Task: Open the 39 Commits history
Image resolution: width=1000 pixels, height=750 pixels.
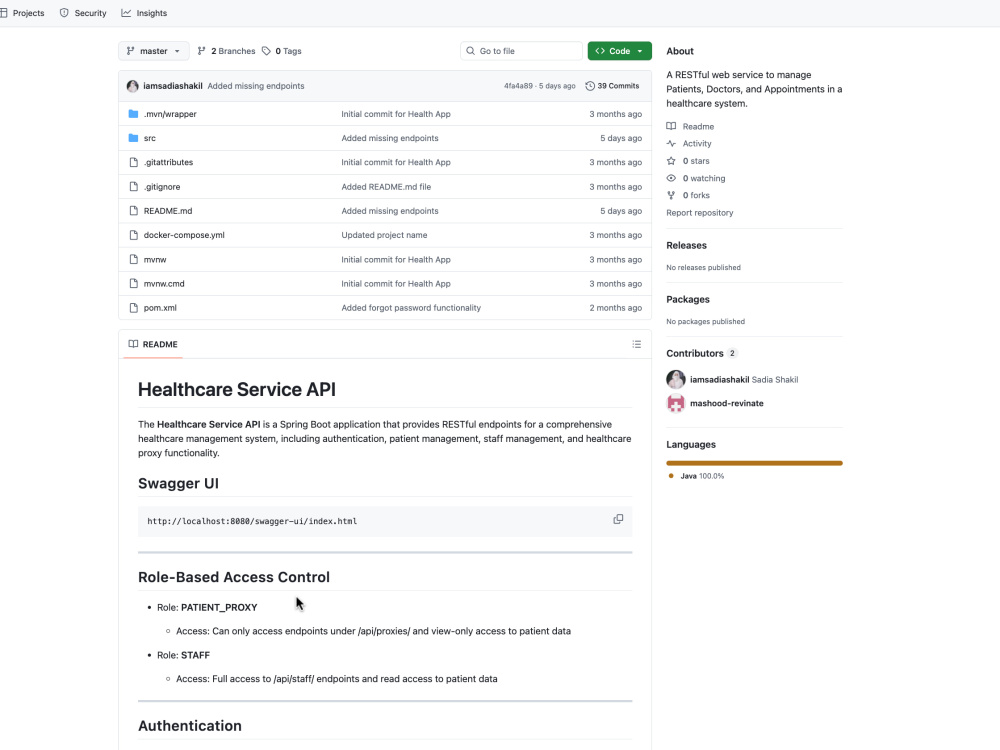Action: tap(612, 86)
